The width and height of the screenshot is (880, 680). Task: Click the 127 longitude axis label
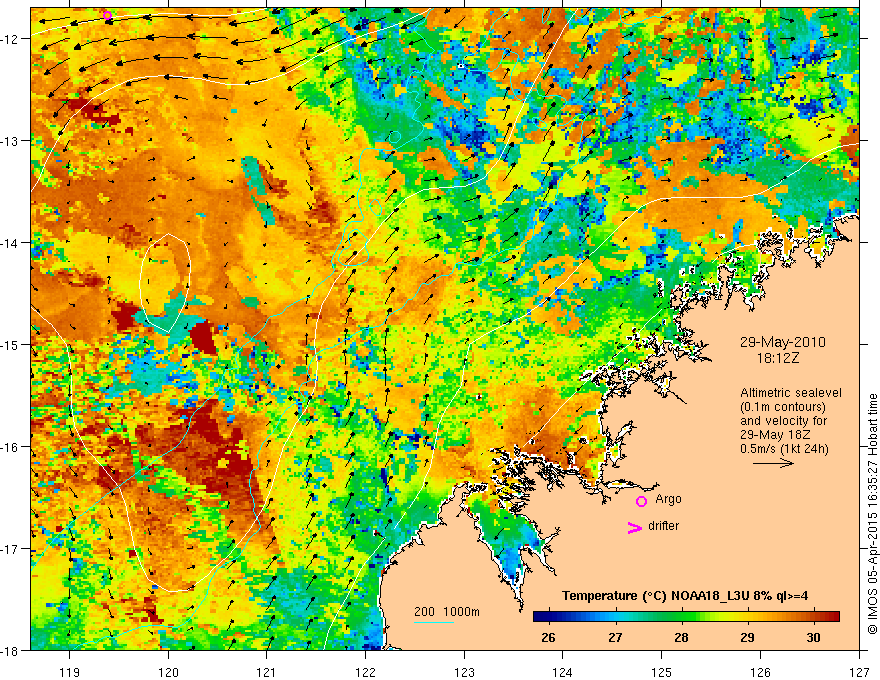859,672
